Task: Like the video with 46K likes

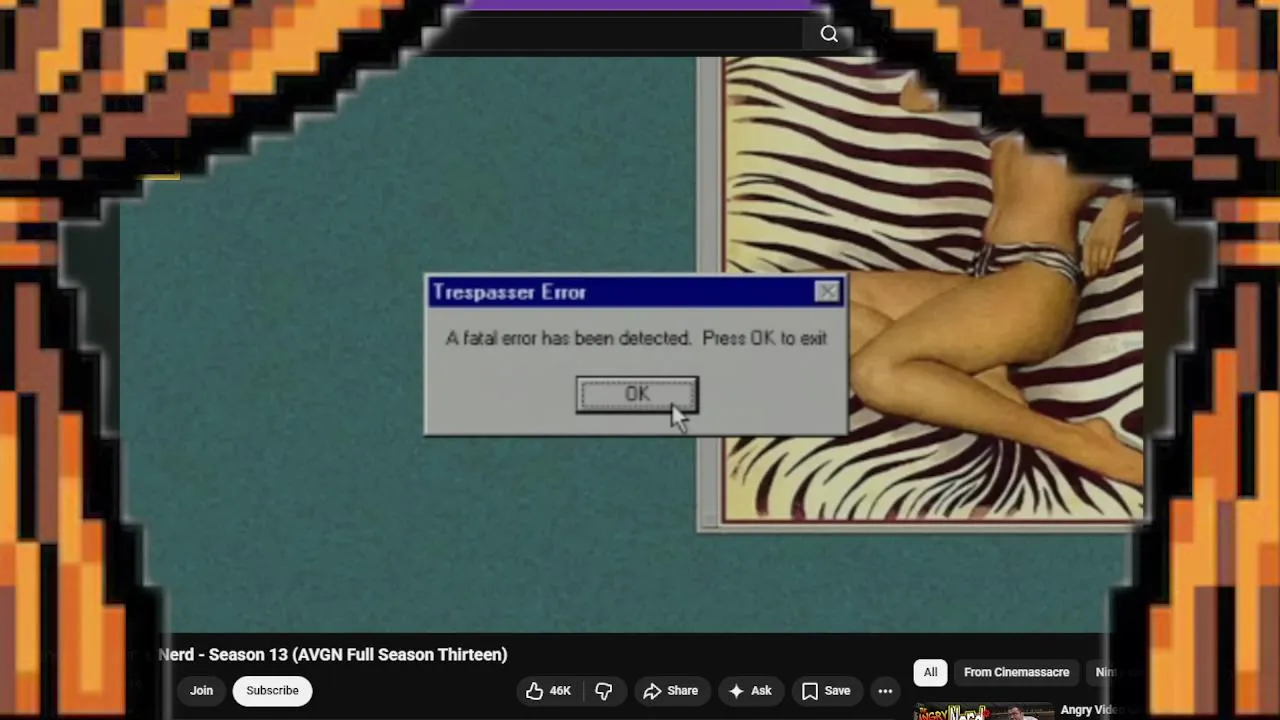Action: pyautogui.click(x=548, y=690)
